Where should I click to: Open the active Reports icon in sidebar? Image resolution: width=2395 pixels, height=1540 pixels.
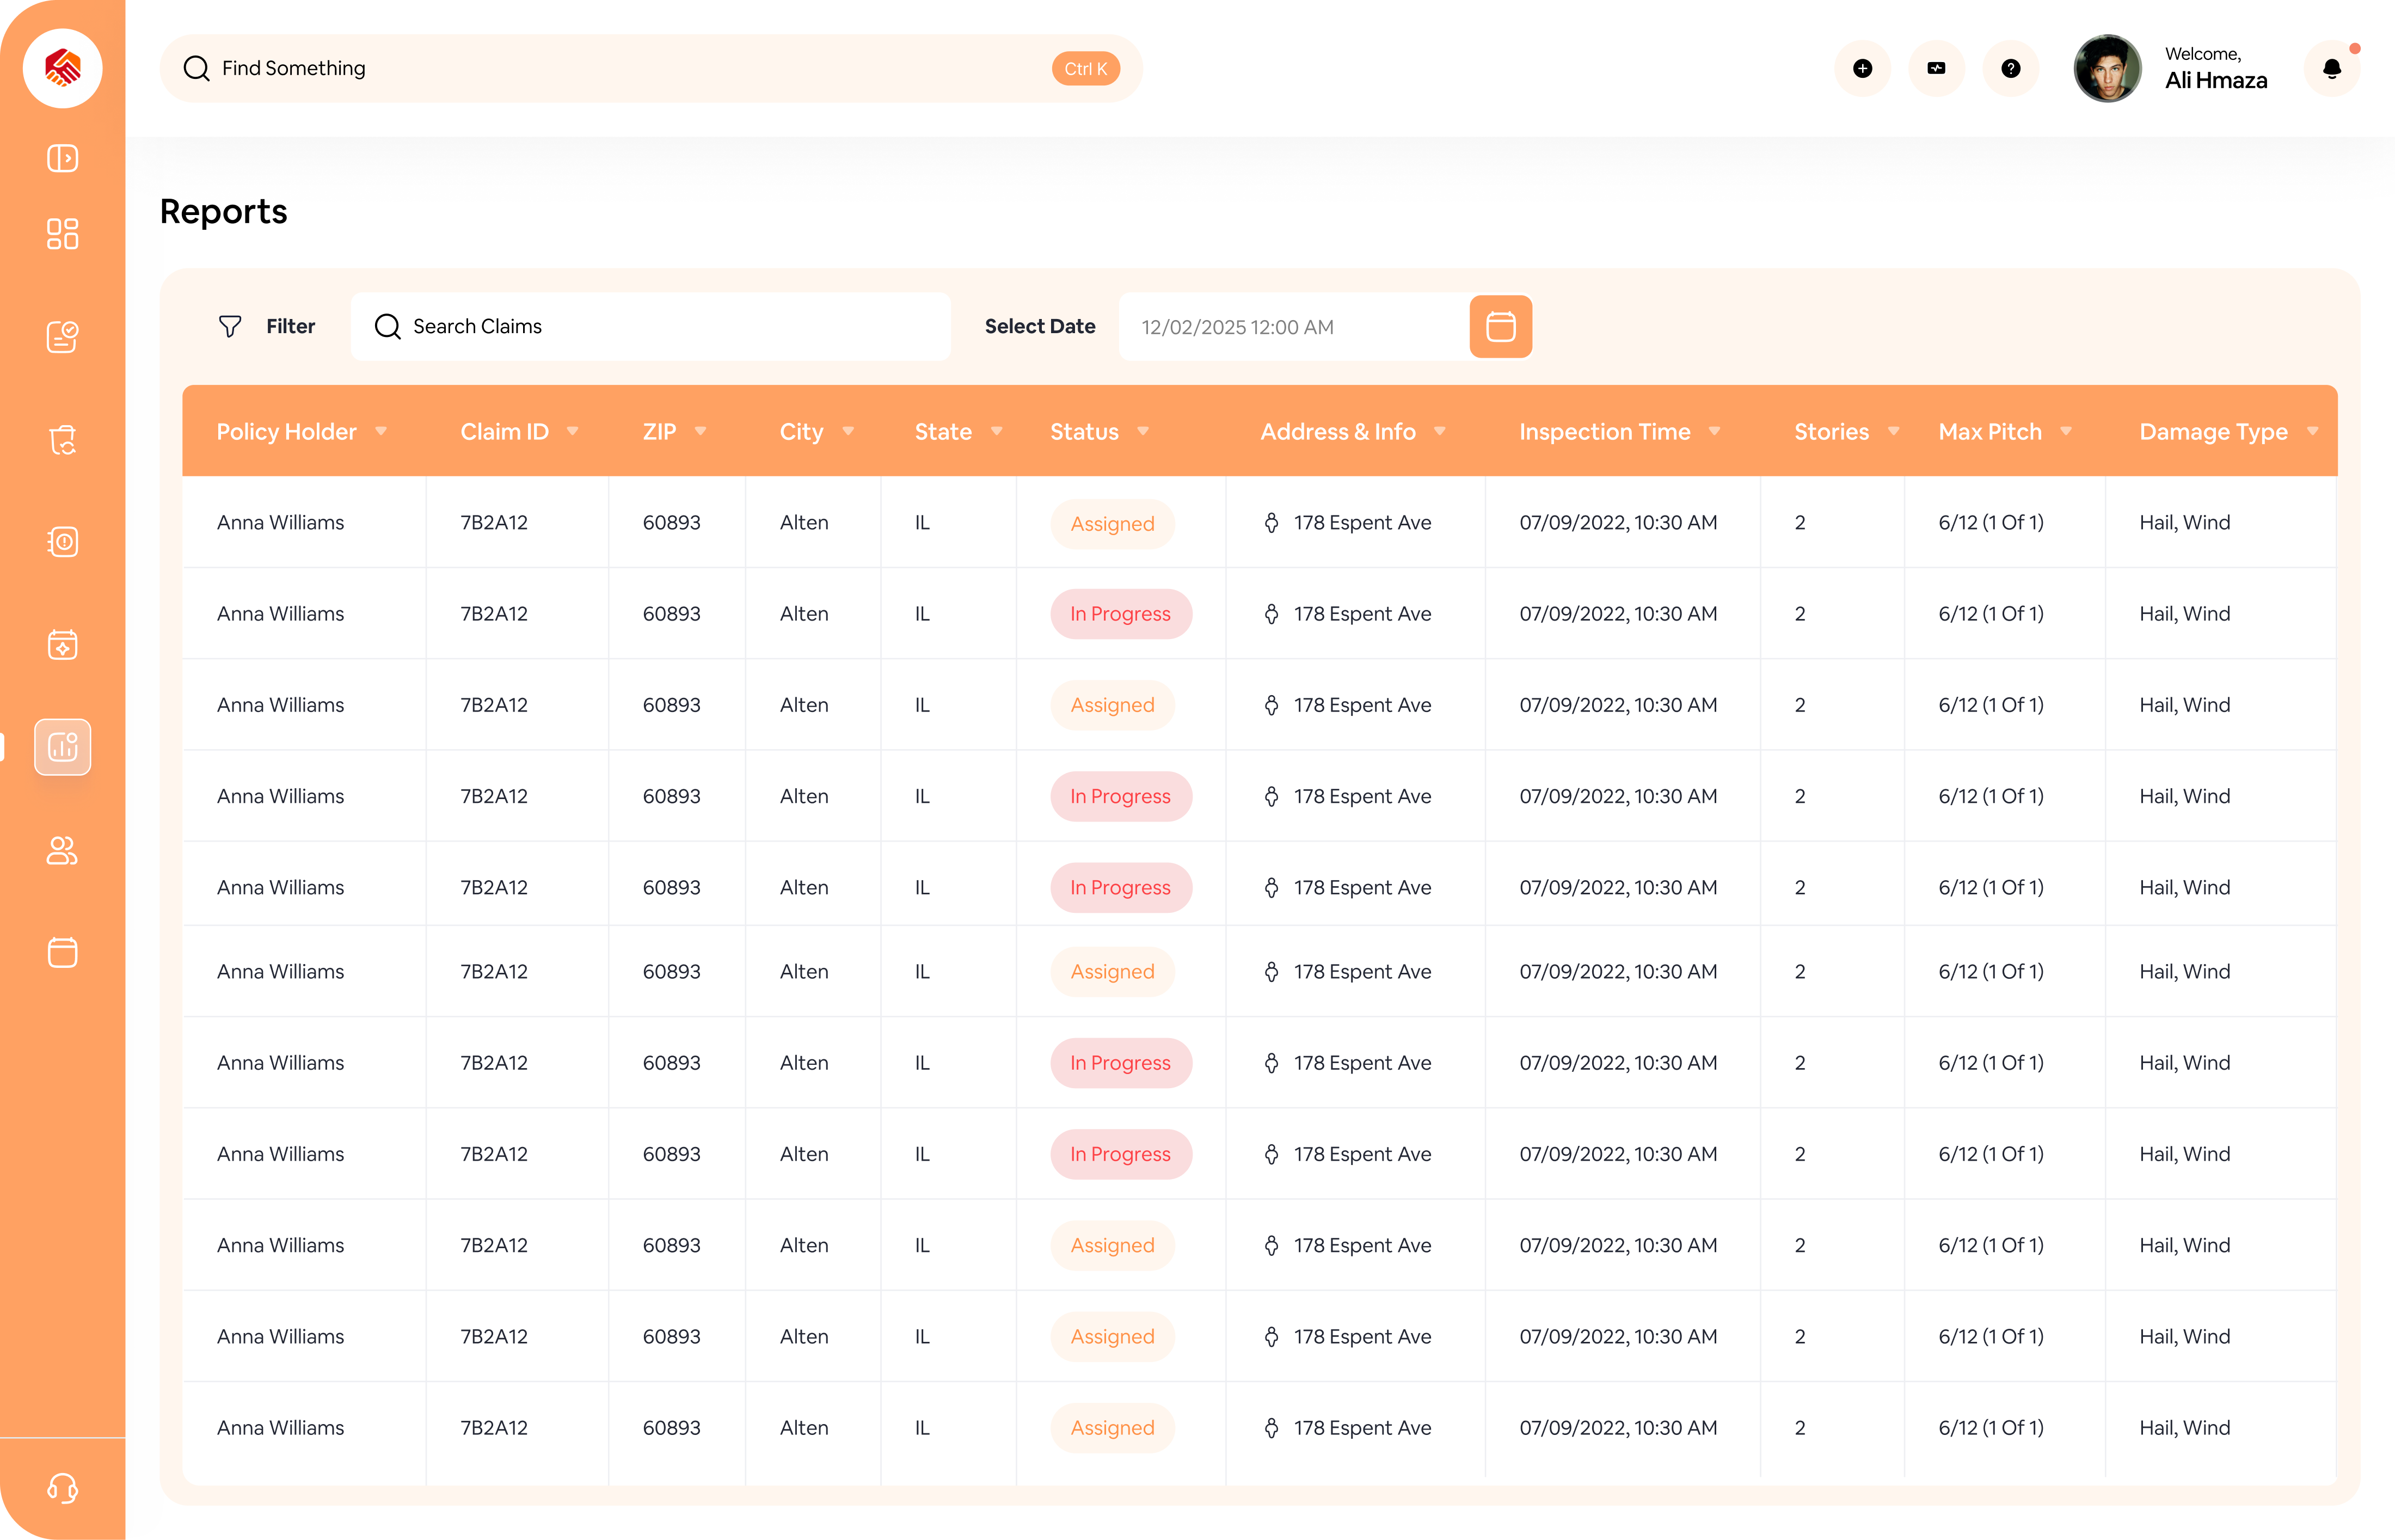[62, 747]
